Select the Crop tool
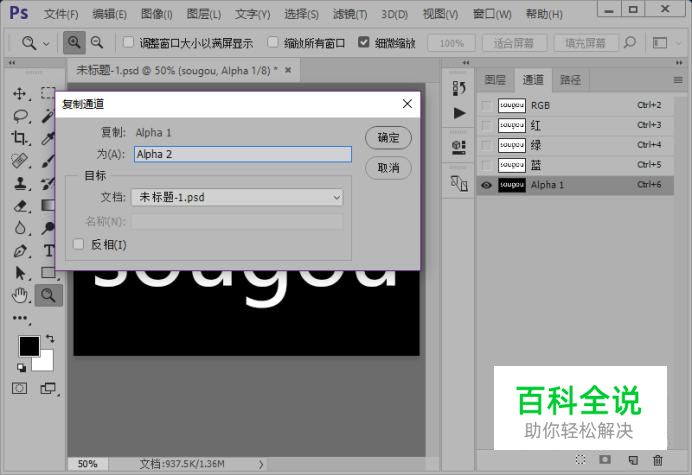This screenshot has width=692, height=475. [x=19, y=138]
